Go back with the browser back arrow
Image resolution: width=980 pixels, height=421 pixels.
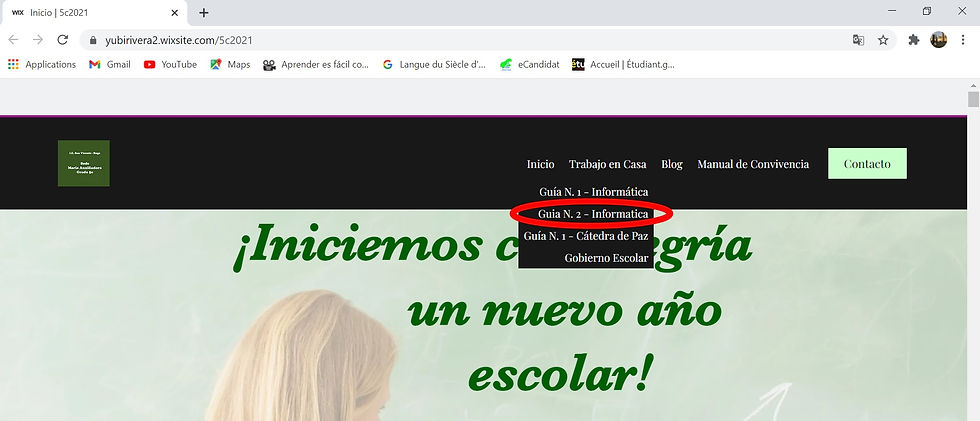tap(13, 40)
